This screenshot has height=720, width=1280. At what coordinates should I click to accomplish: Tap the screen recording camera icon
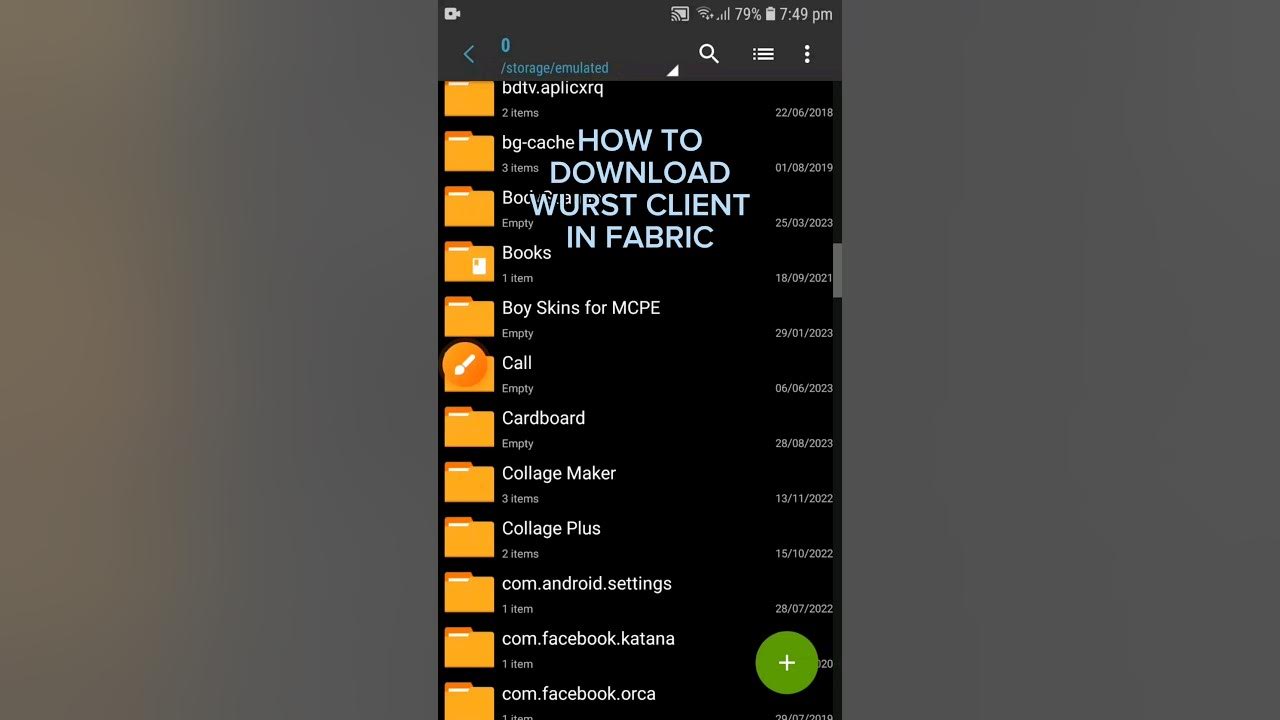452,14
